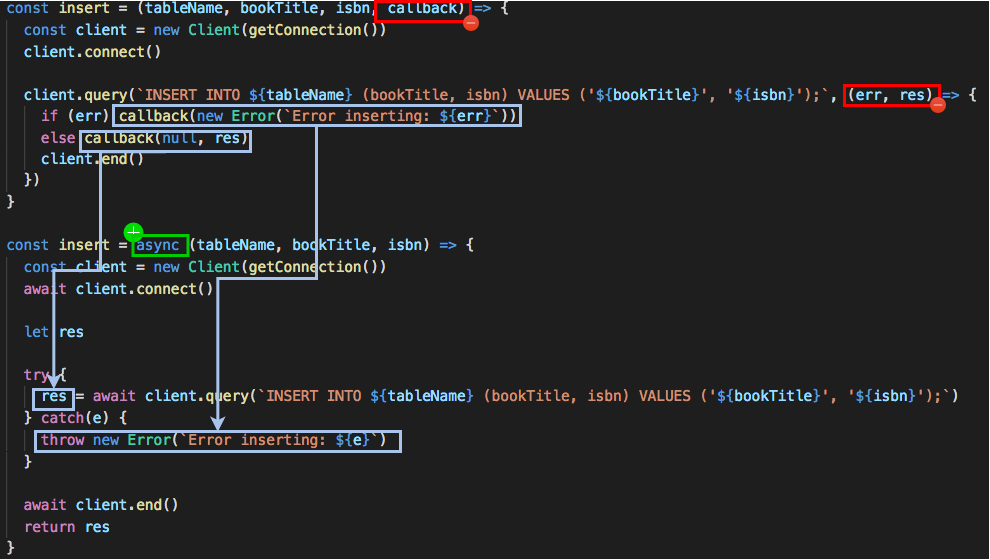Viewport: 990px width, 560px height.
Task: Click the boxed throw new Error statement
Action: [218, 440]
